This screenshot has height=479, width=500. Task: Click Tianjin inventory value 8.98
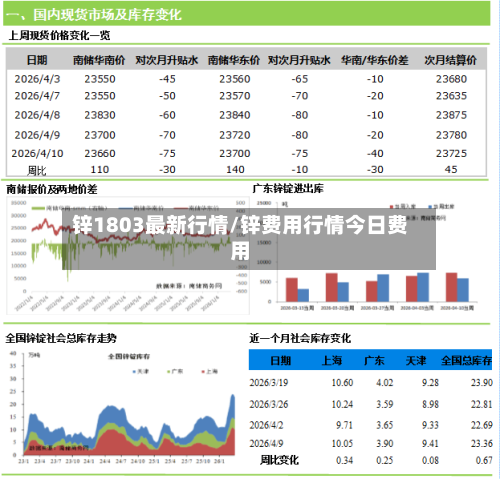(x=430, y=404)
